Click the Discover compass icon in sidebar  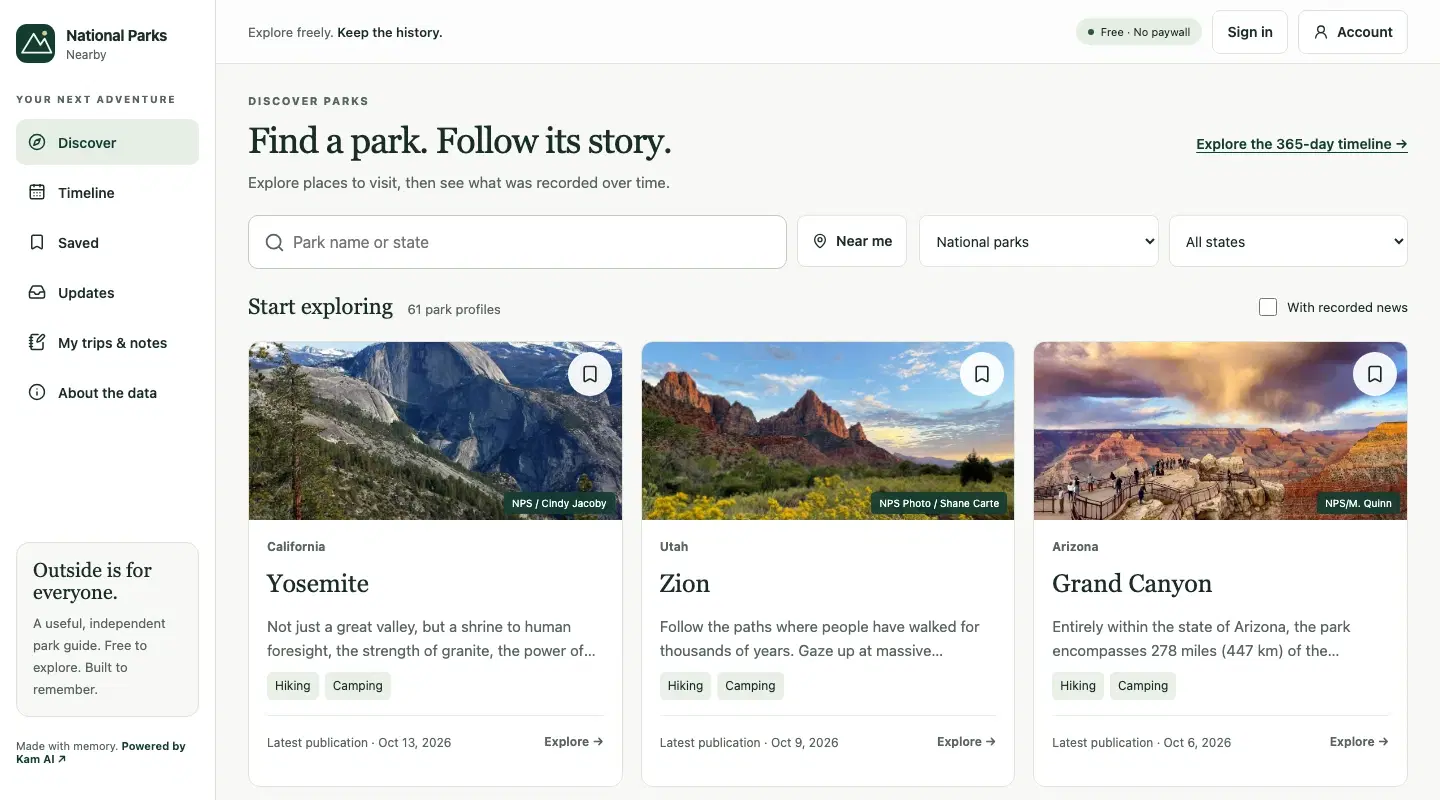click(x=37, y=143)
